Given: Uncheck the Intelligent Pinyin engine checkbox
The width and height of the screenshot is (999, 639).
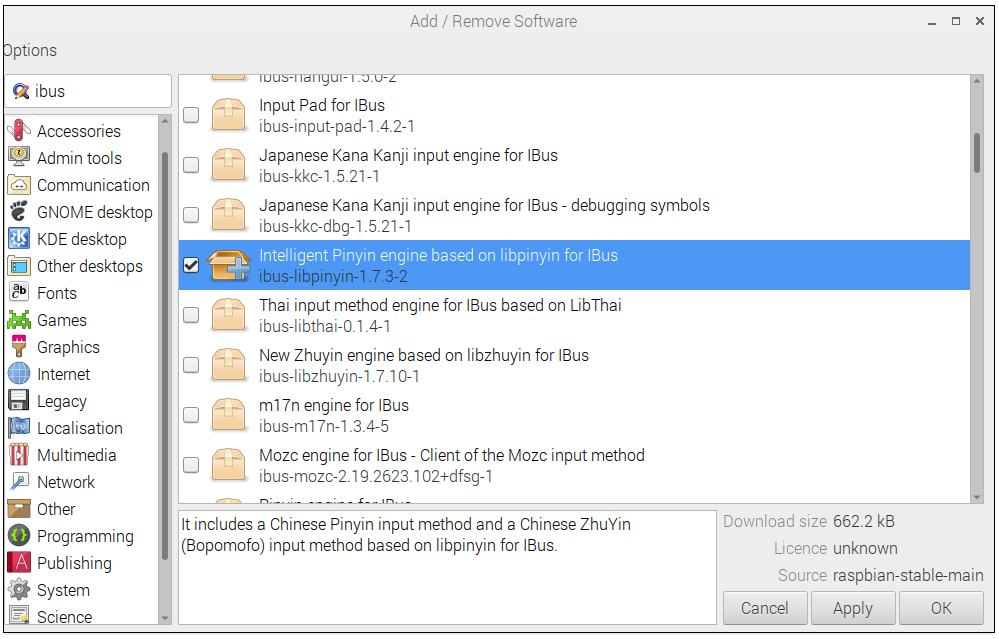Looking at the screenshot, I should [191, 265].
